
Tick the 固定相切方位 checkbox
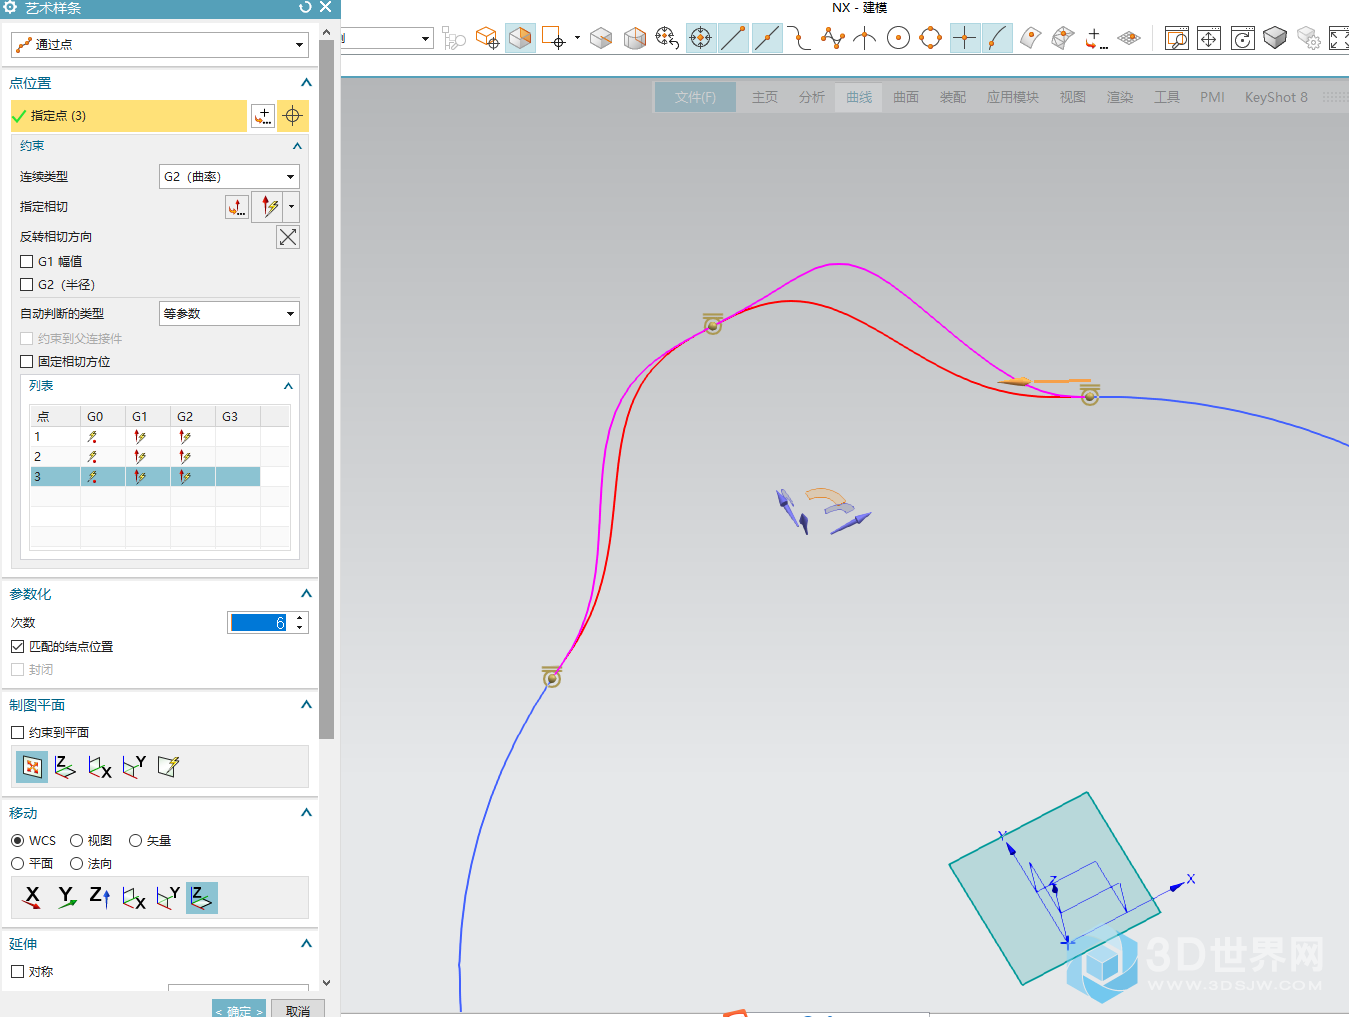tap(27, 361)
